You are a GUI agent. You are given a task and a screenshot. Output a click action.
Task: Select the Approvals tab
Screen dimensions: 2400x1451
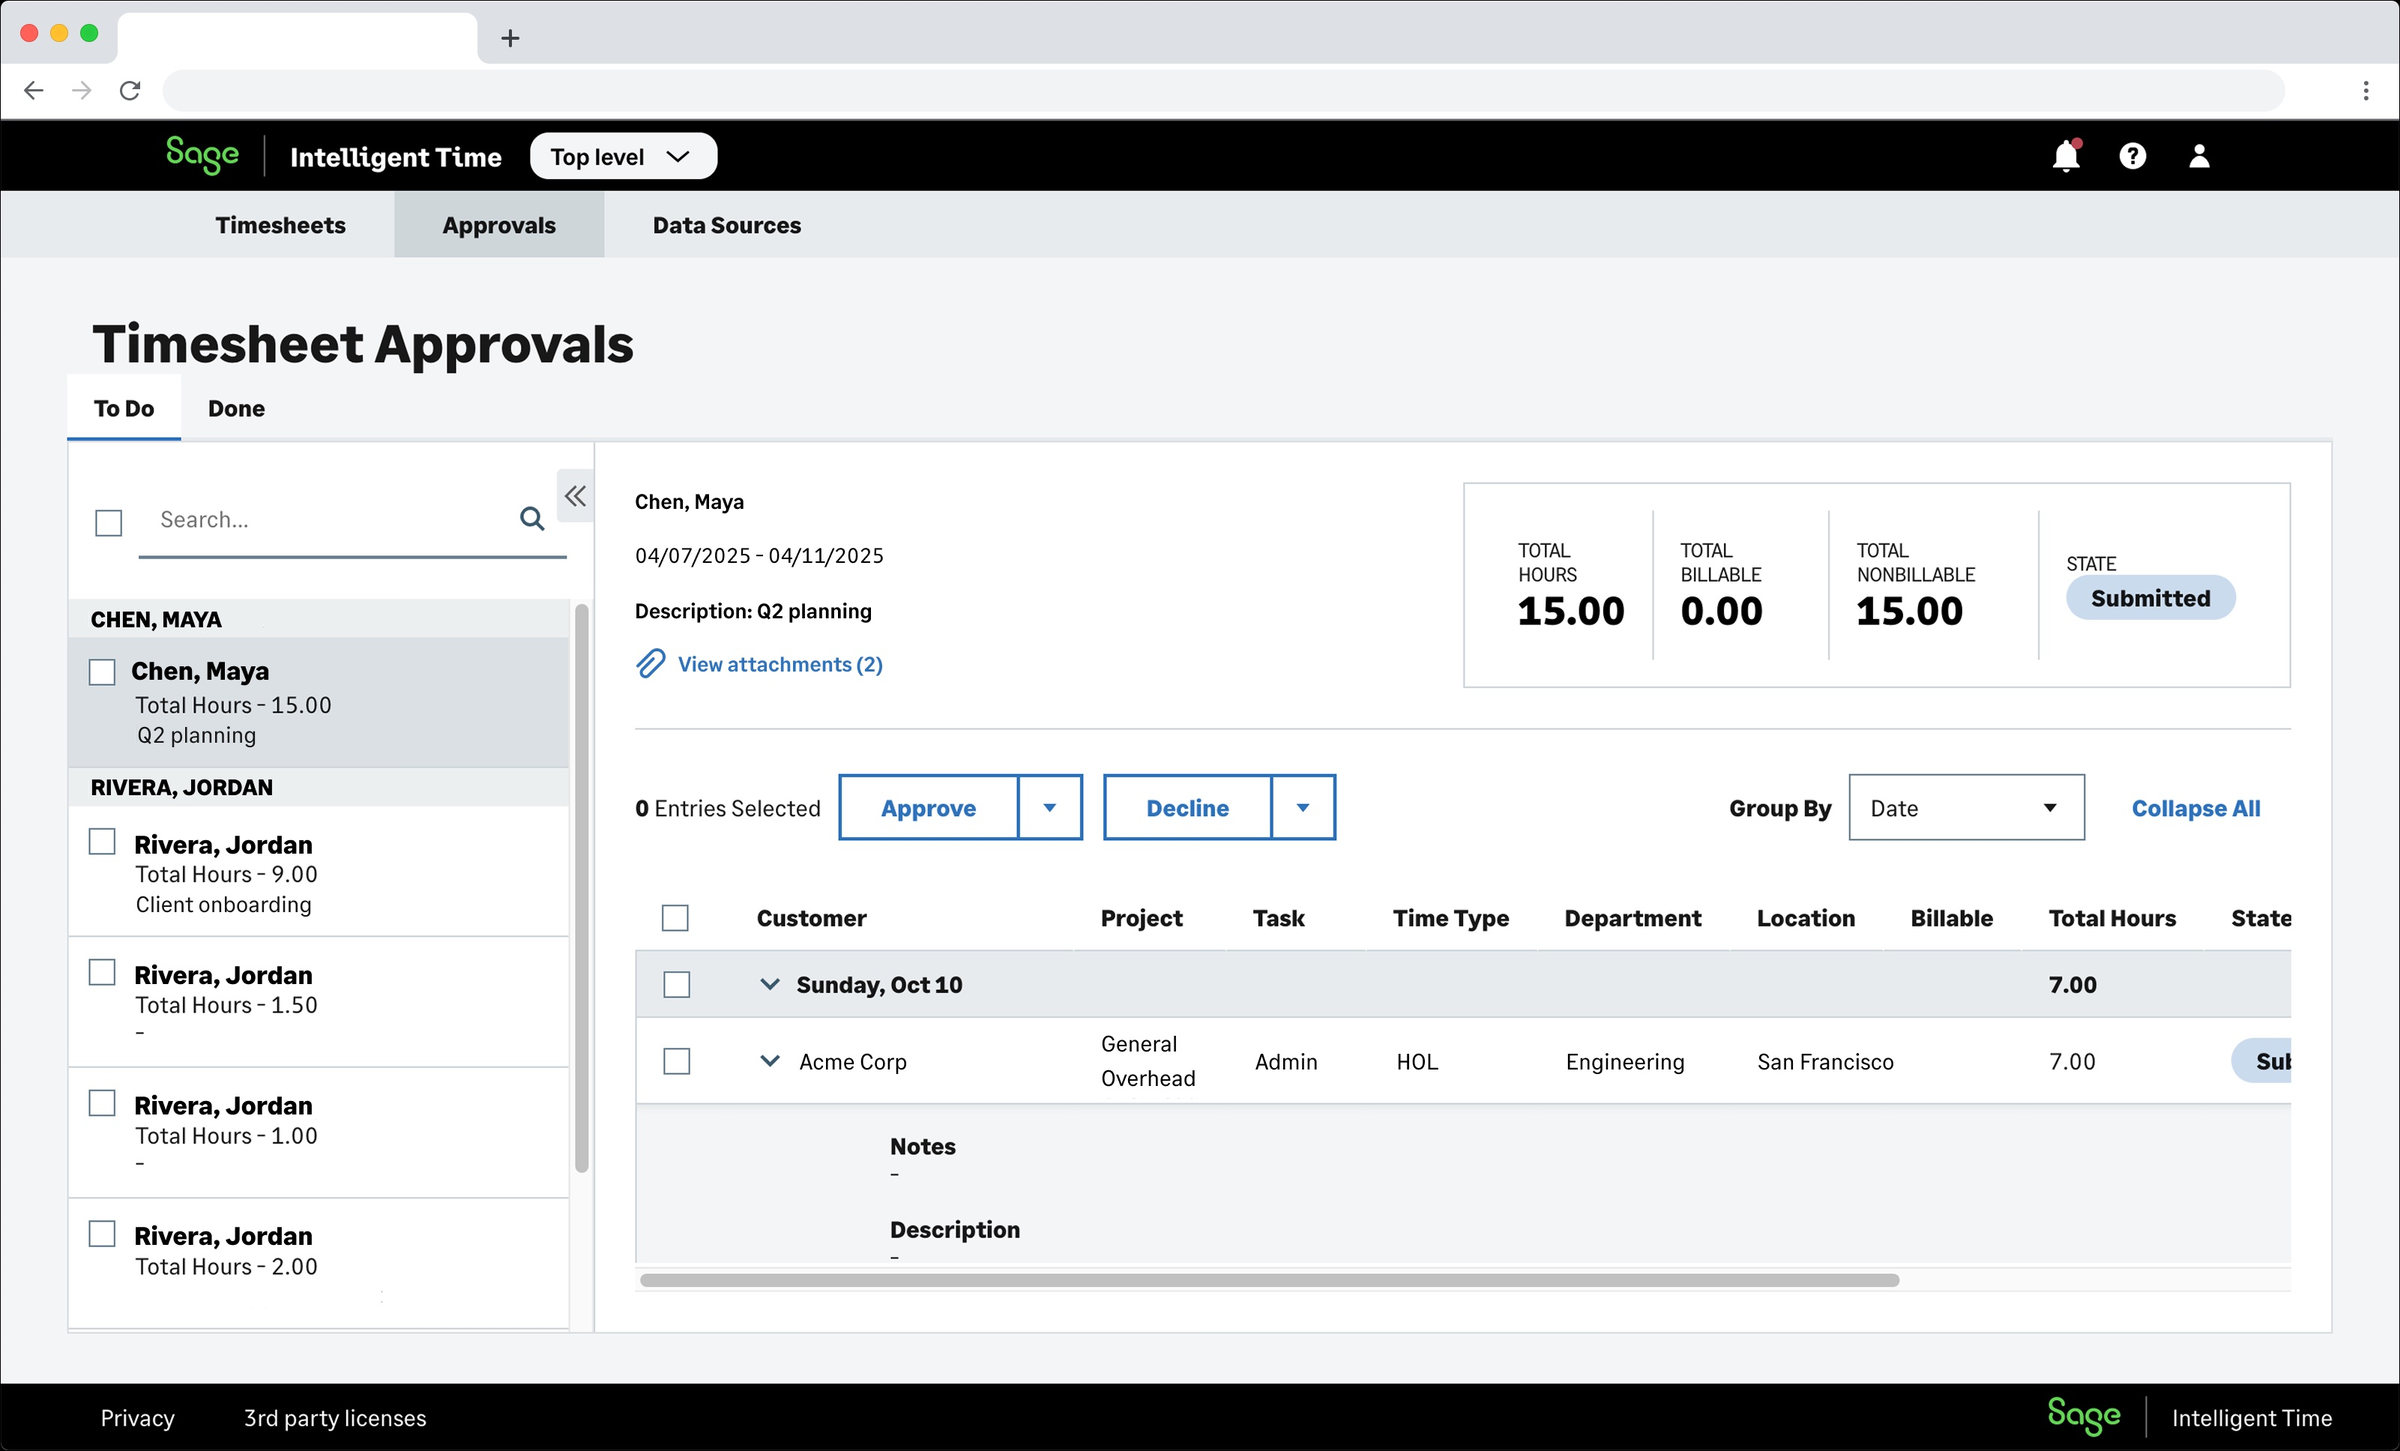[499, 225]
